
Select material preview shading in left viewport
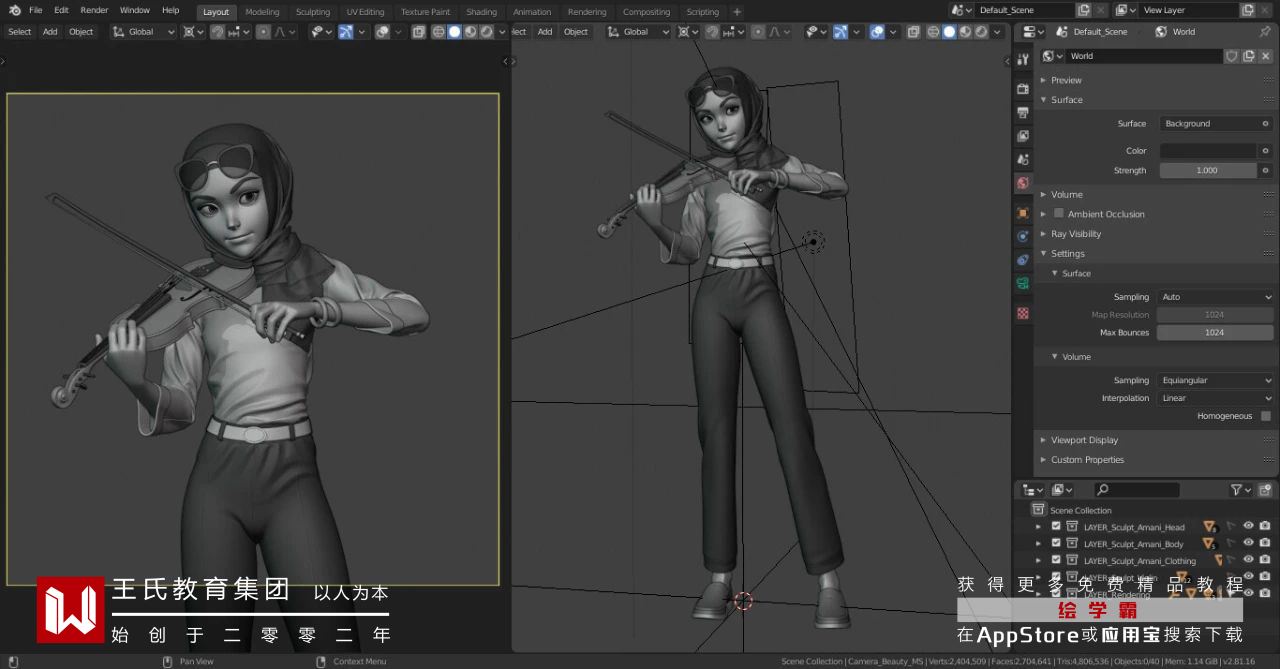(471, 31)
